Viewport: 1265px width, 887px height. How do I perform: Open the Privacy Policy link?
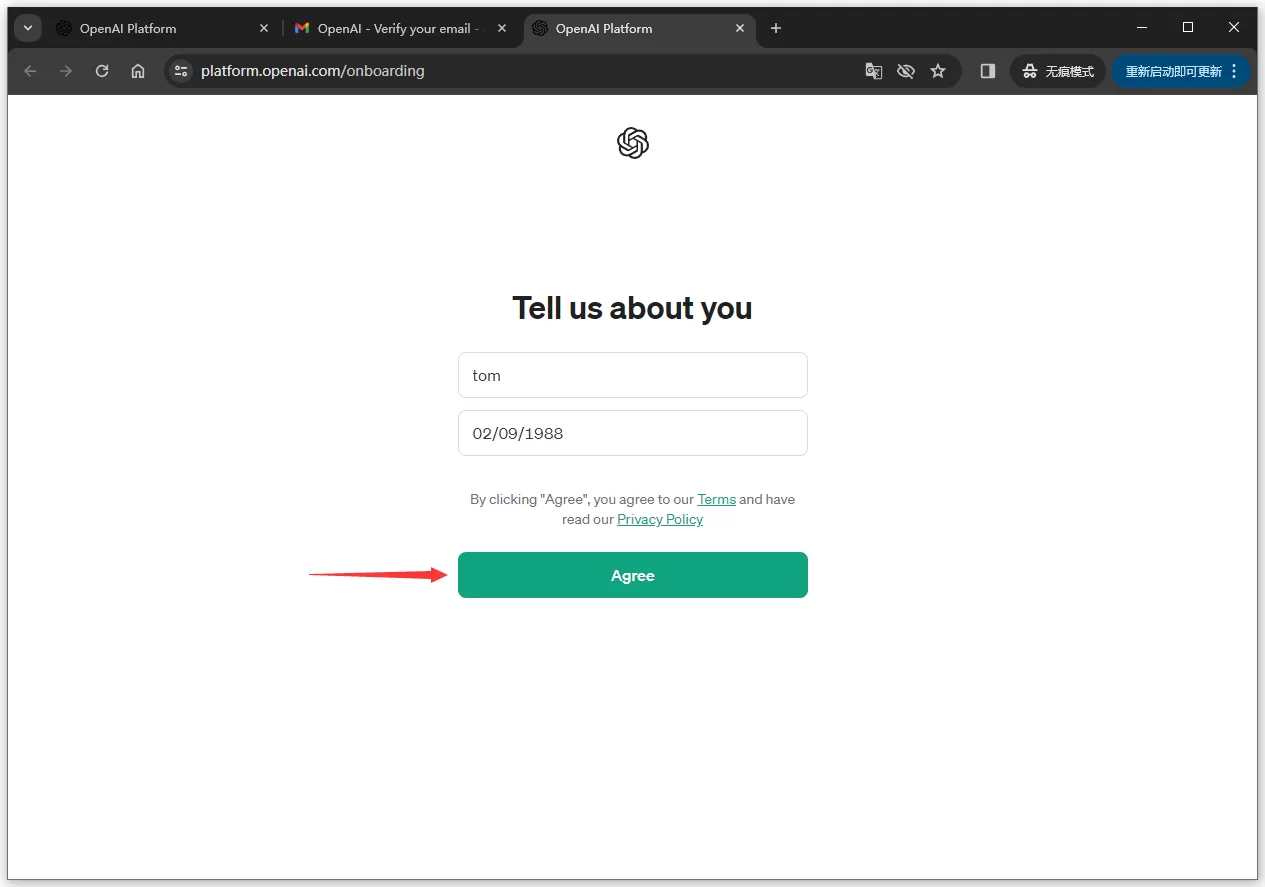[x=660, y=519]
